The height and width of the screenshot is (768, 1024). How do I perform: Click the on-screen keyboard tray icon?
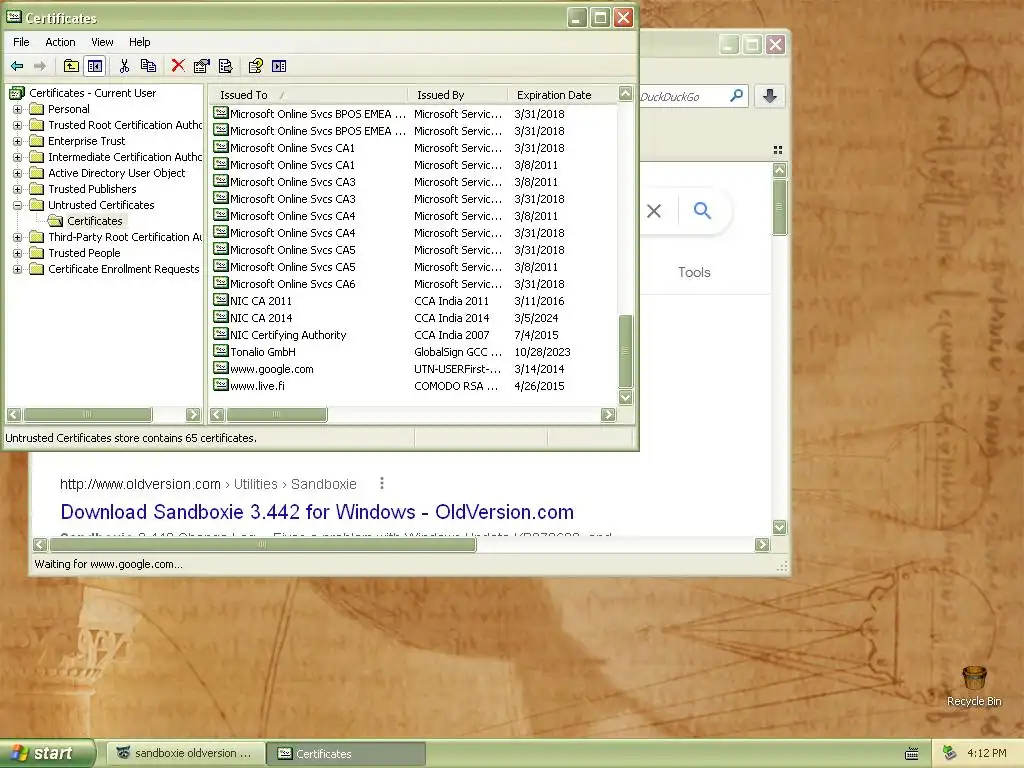click(912, 754)
